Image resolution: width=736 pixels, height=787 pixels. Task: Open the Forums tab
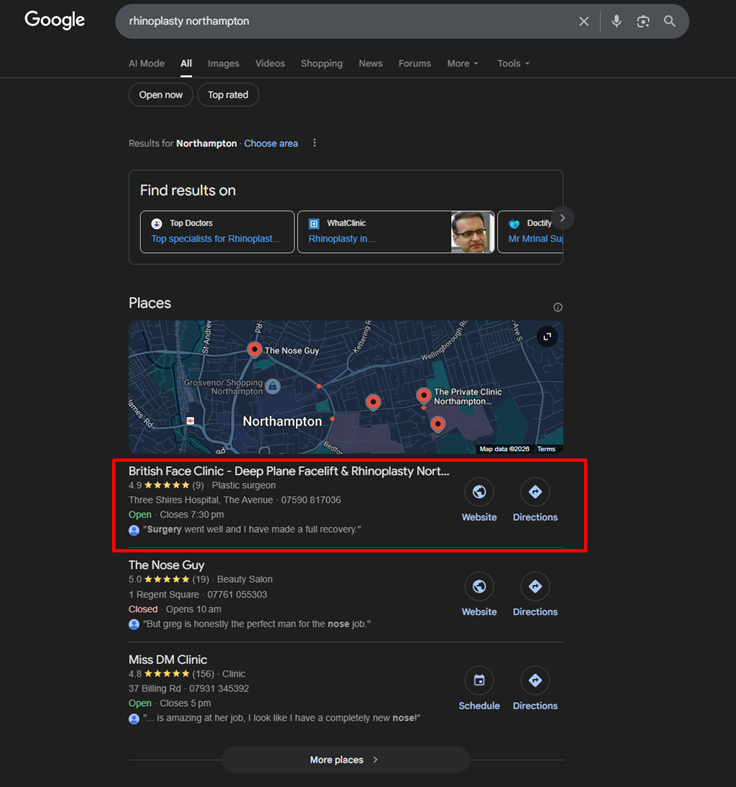pyautogui.click(x=415, y=64)
